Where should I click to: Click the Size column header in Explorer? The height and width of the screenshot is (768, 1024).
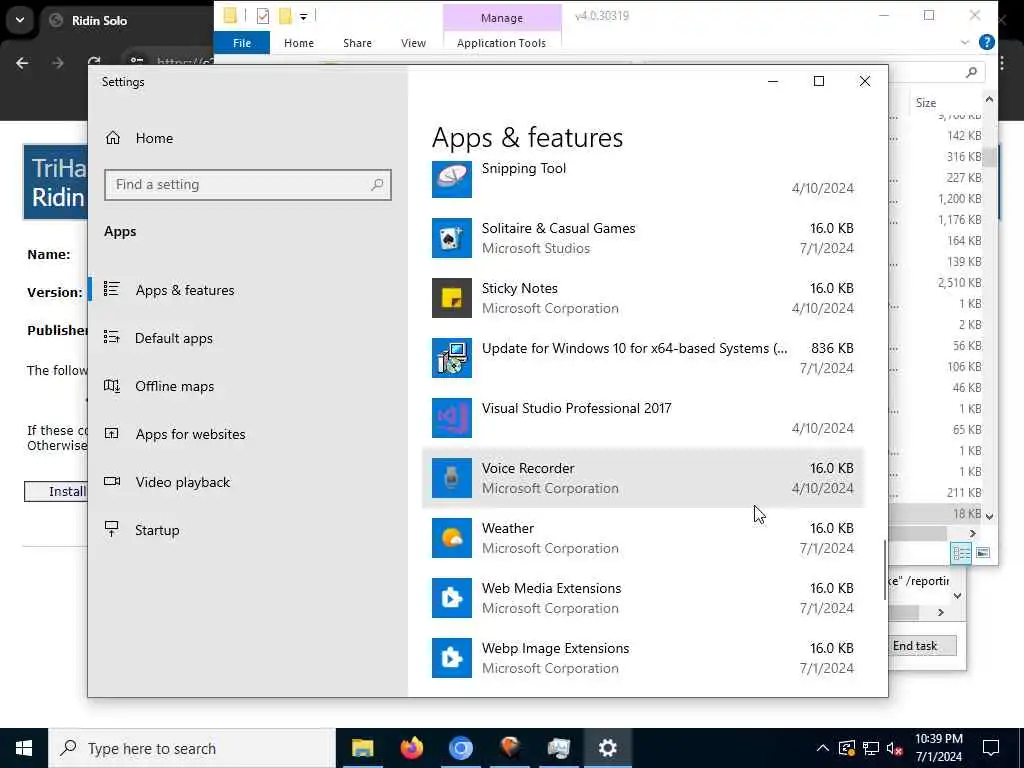pyautogui.click(x=925, y=103)
